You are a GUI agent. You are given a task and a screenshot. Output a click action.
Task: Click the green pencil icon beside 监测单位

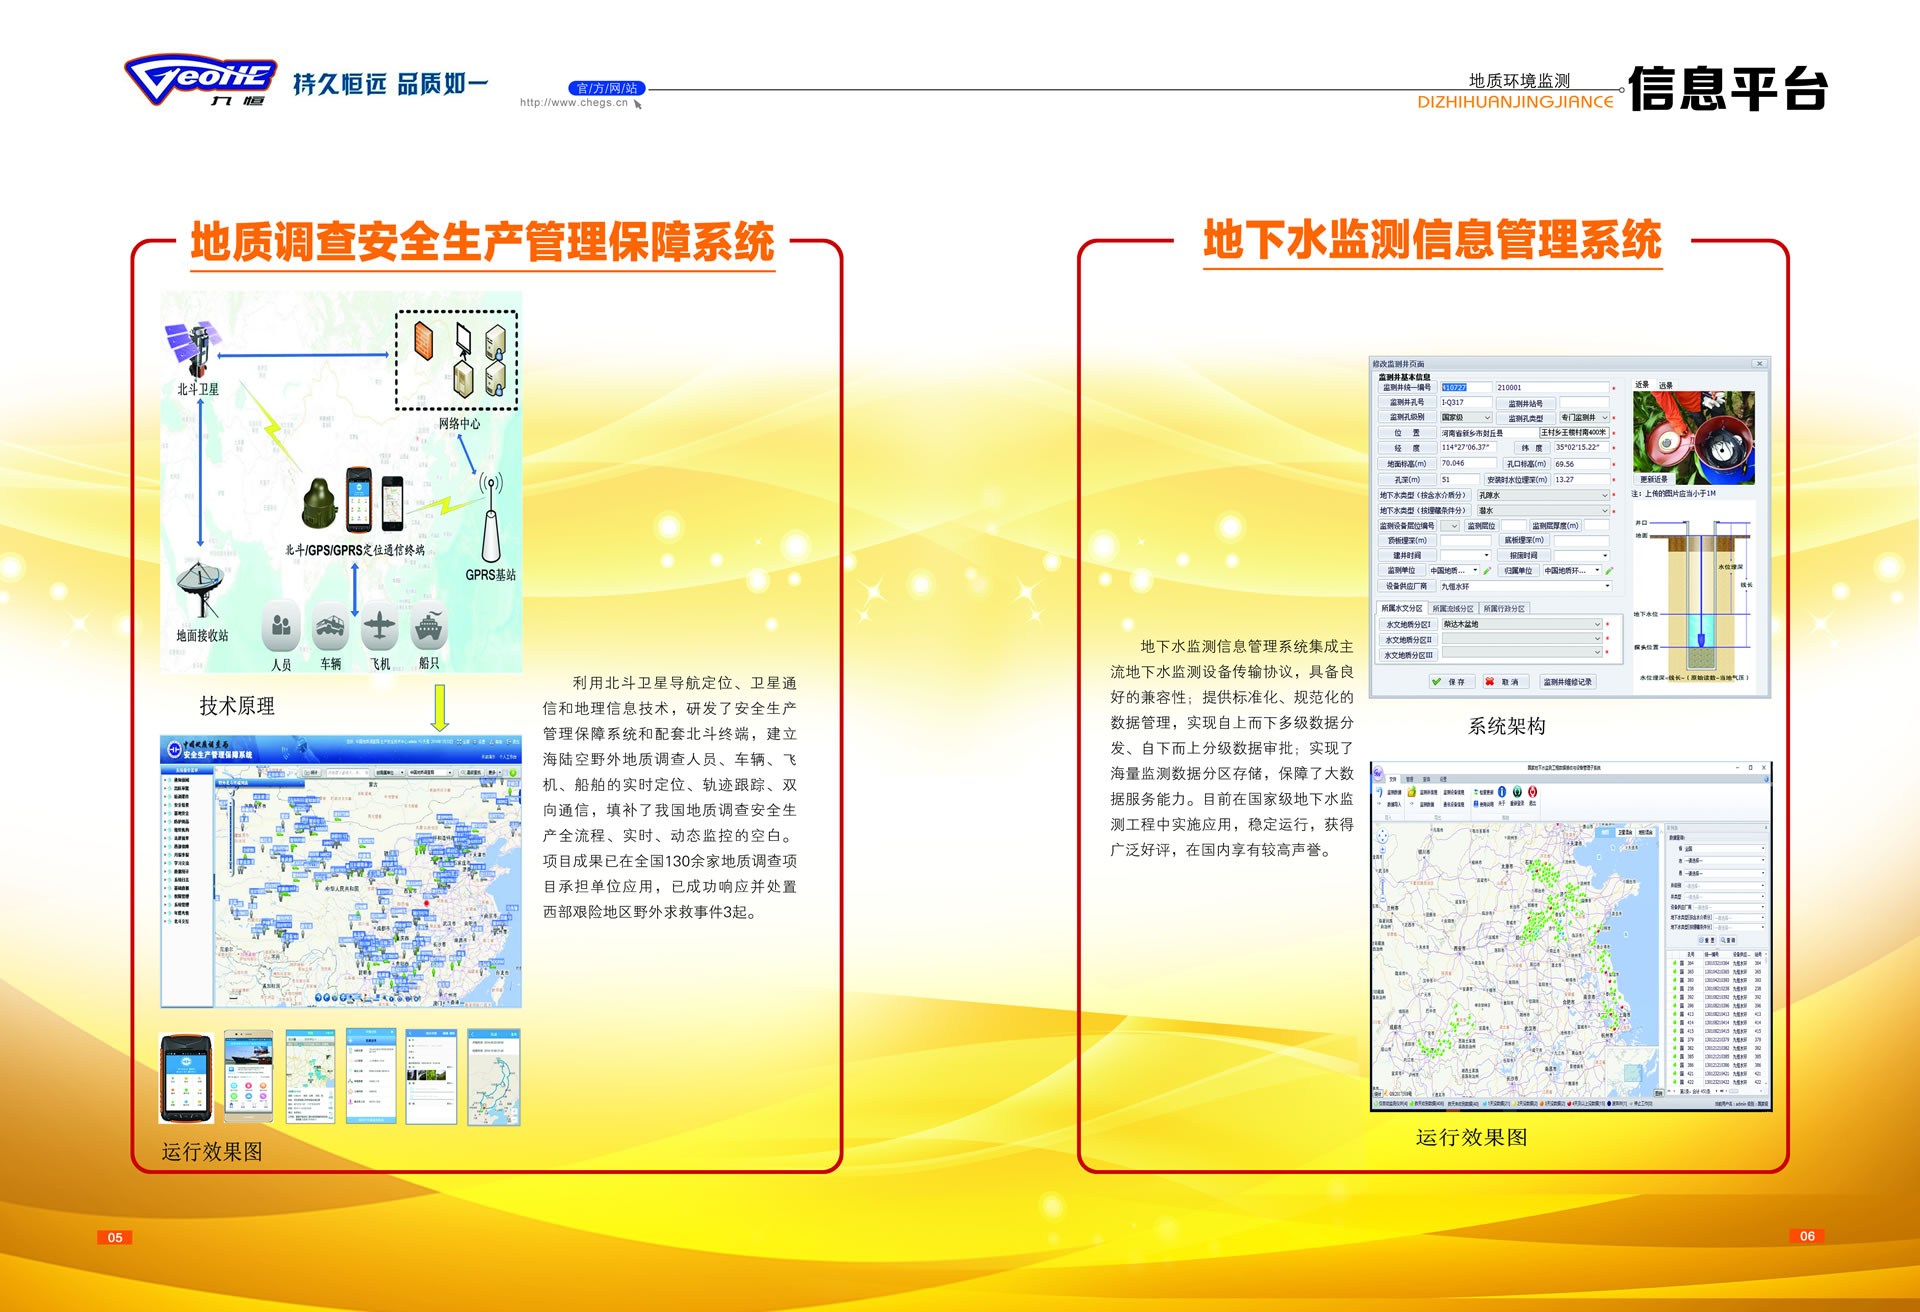[1487, 570]
